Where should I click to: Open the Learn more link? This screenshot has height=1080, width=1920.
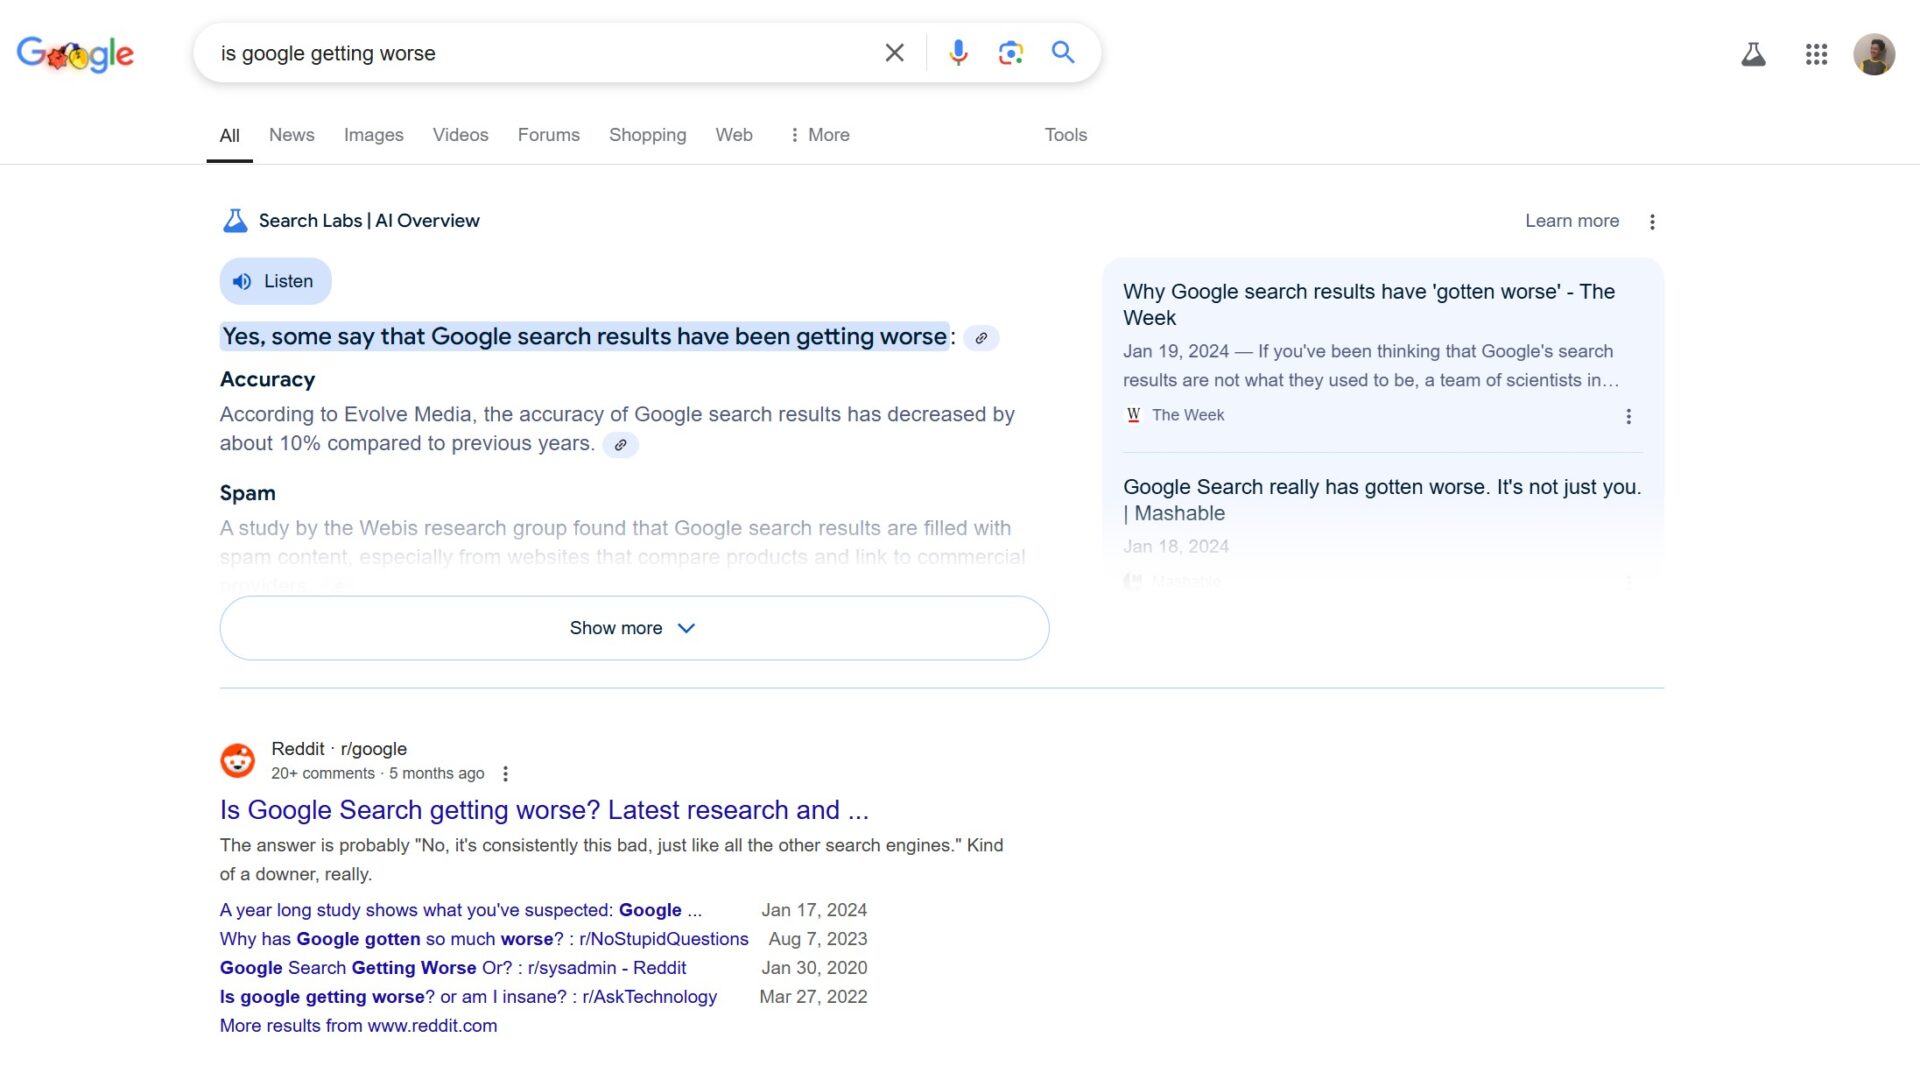pyautogui.click(x=1571, y=220)
